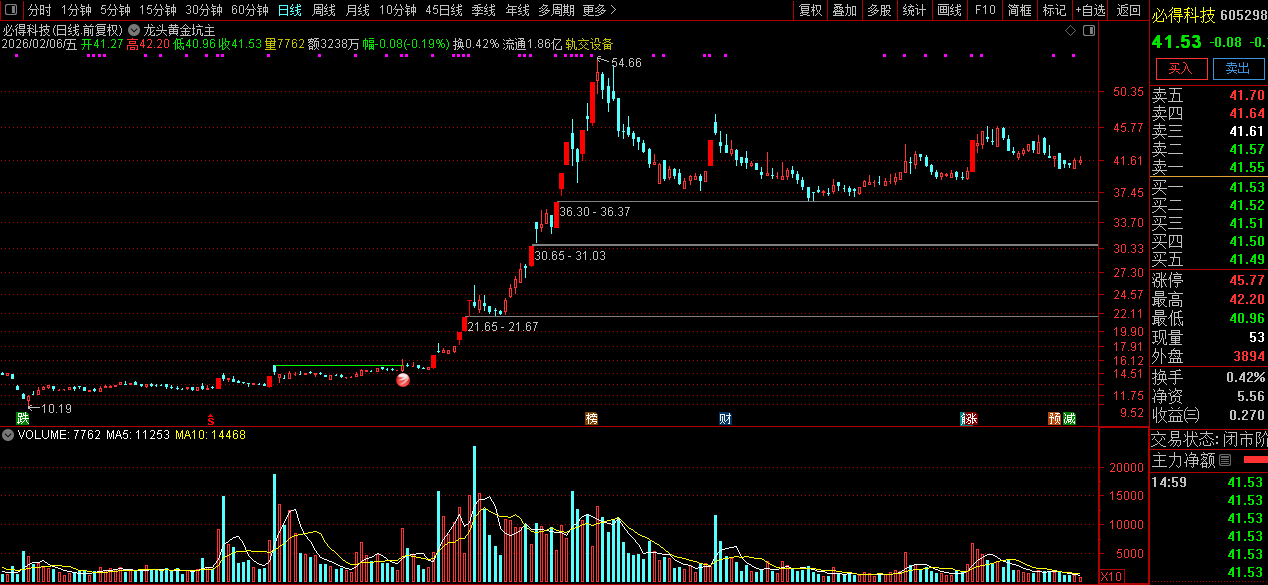This screenshot has height=585, width=1268.
Task: Click the 交易状态 status row
Action: point(1209,439)
